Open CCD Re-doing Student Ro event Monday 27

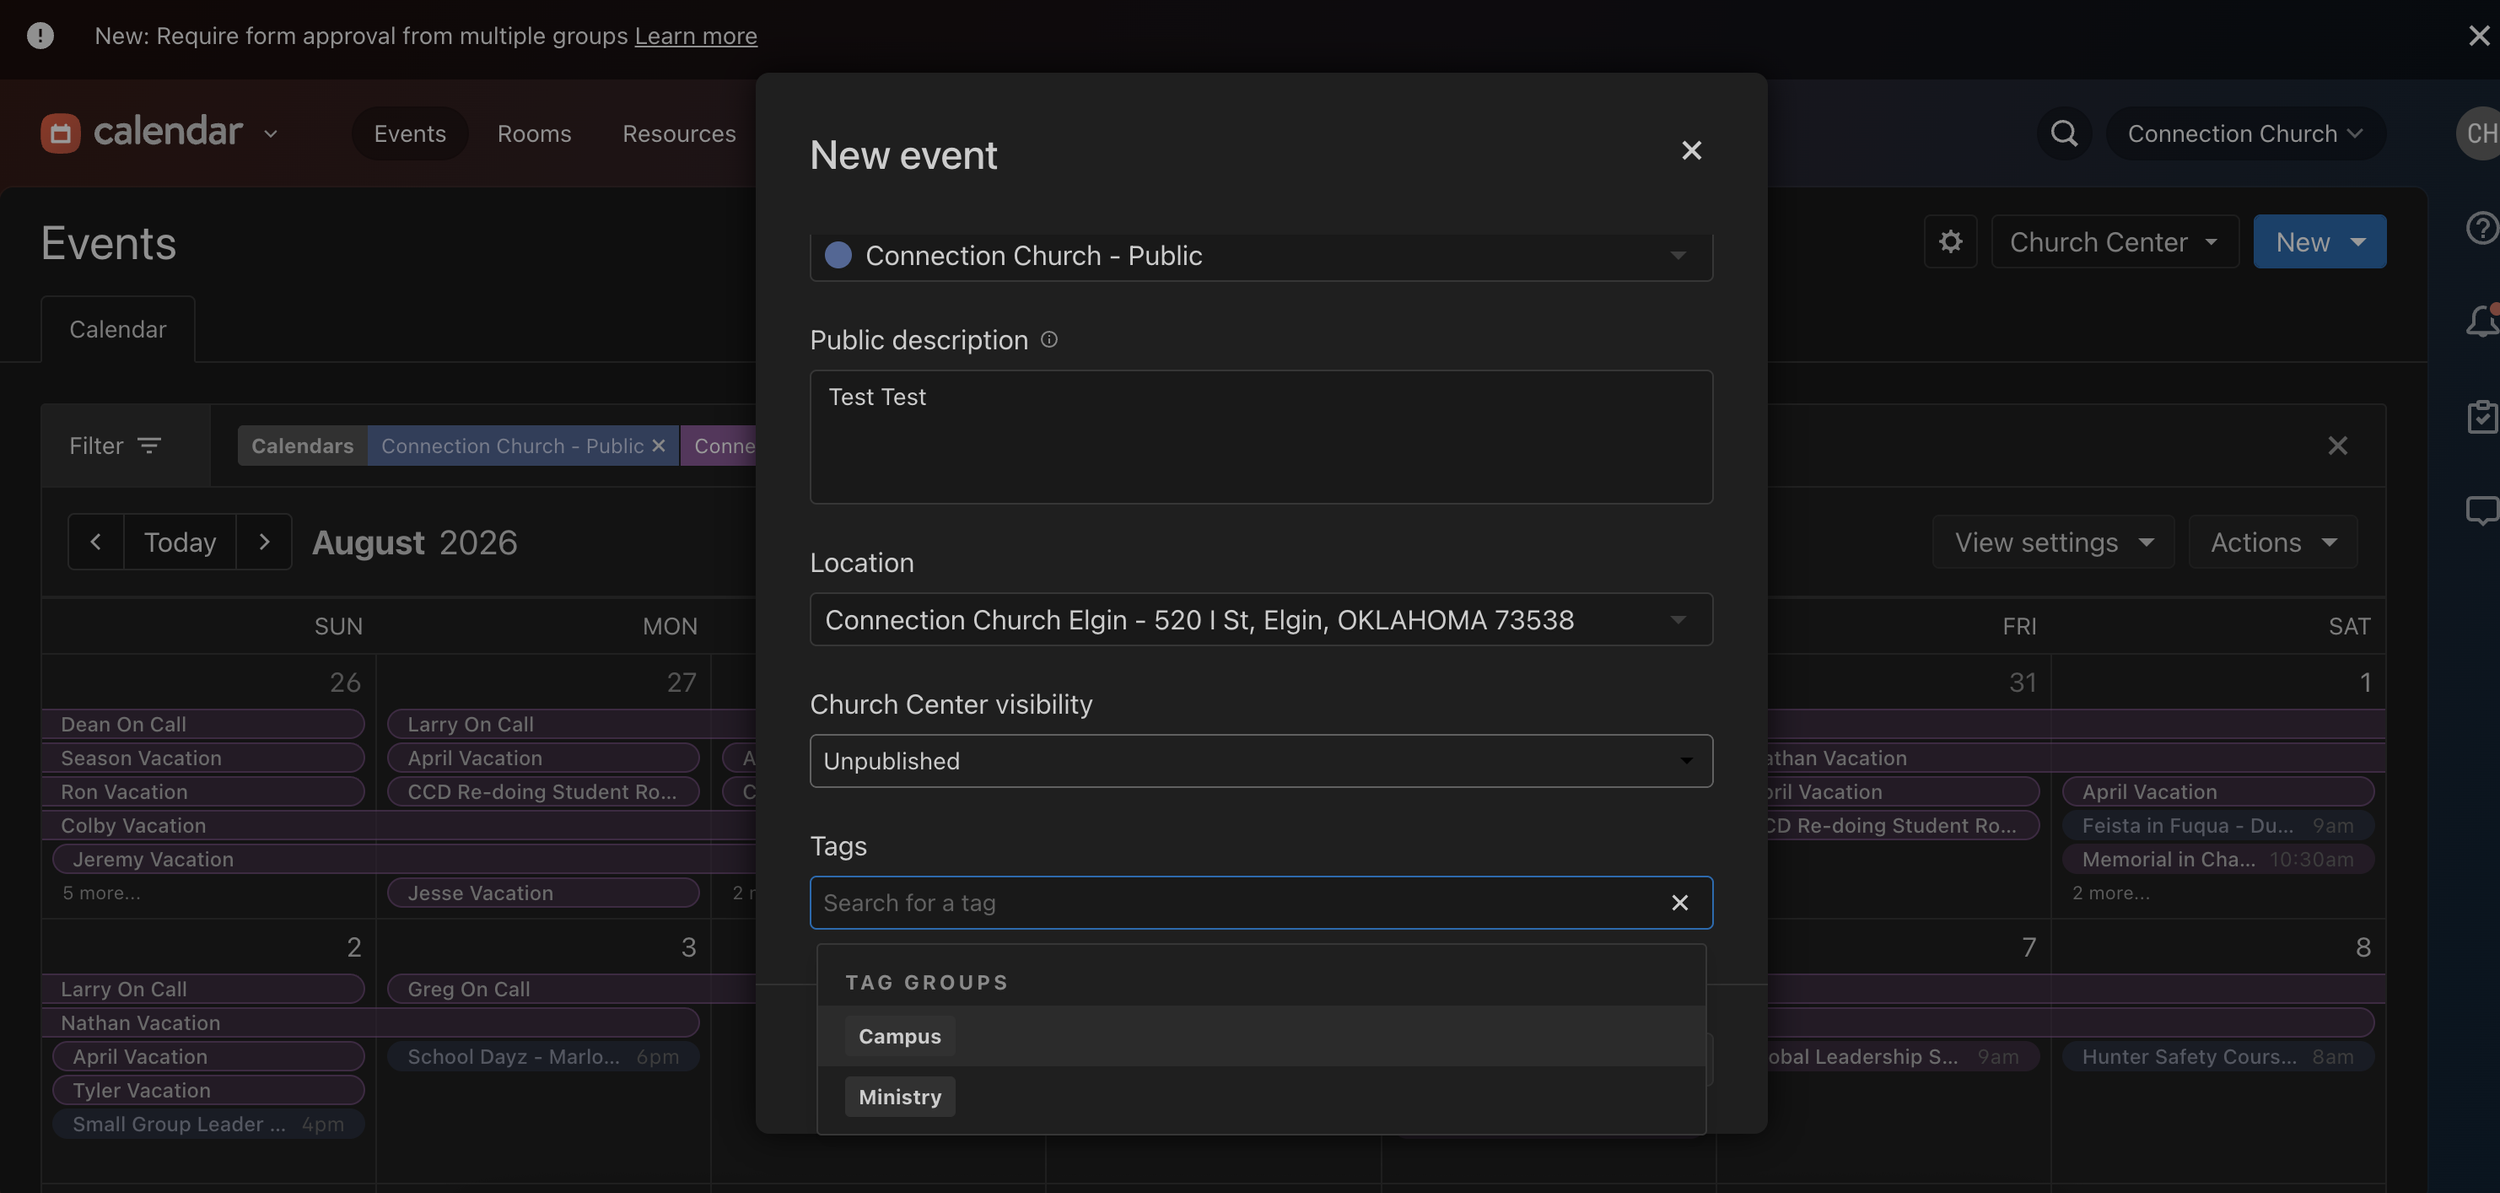[x=543, y=792]
